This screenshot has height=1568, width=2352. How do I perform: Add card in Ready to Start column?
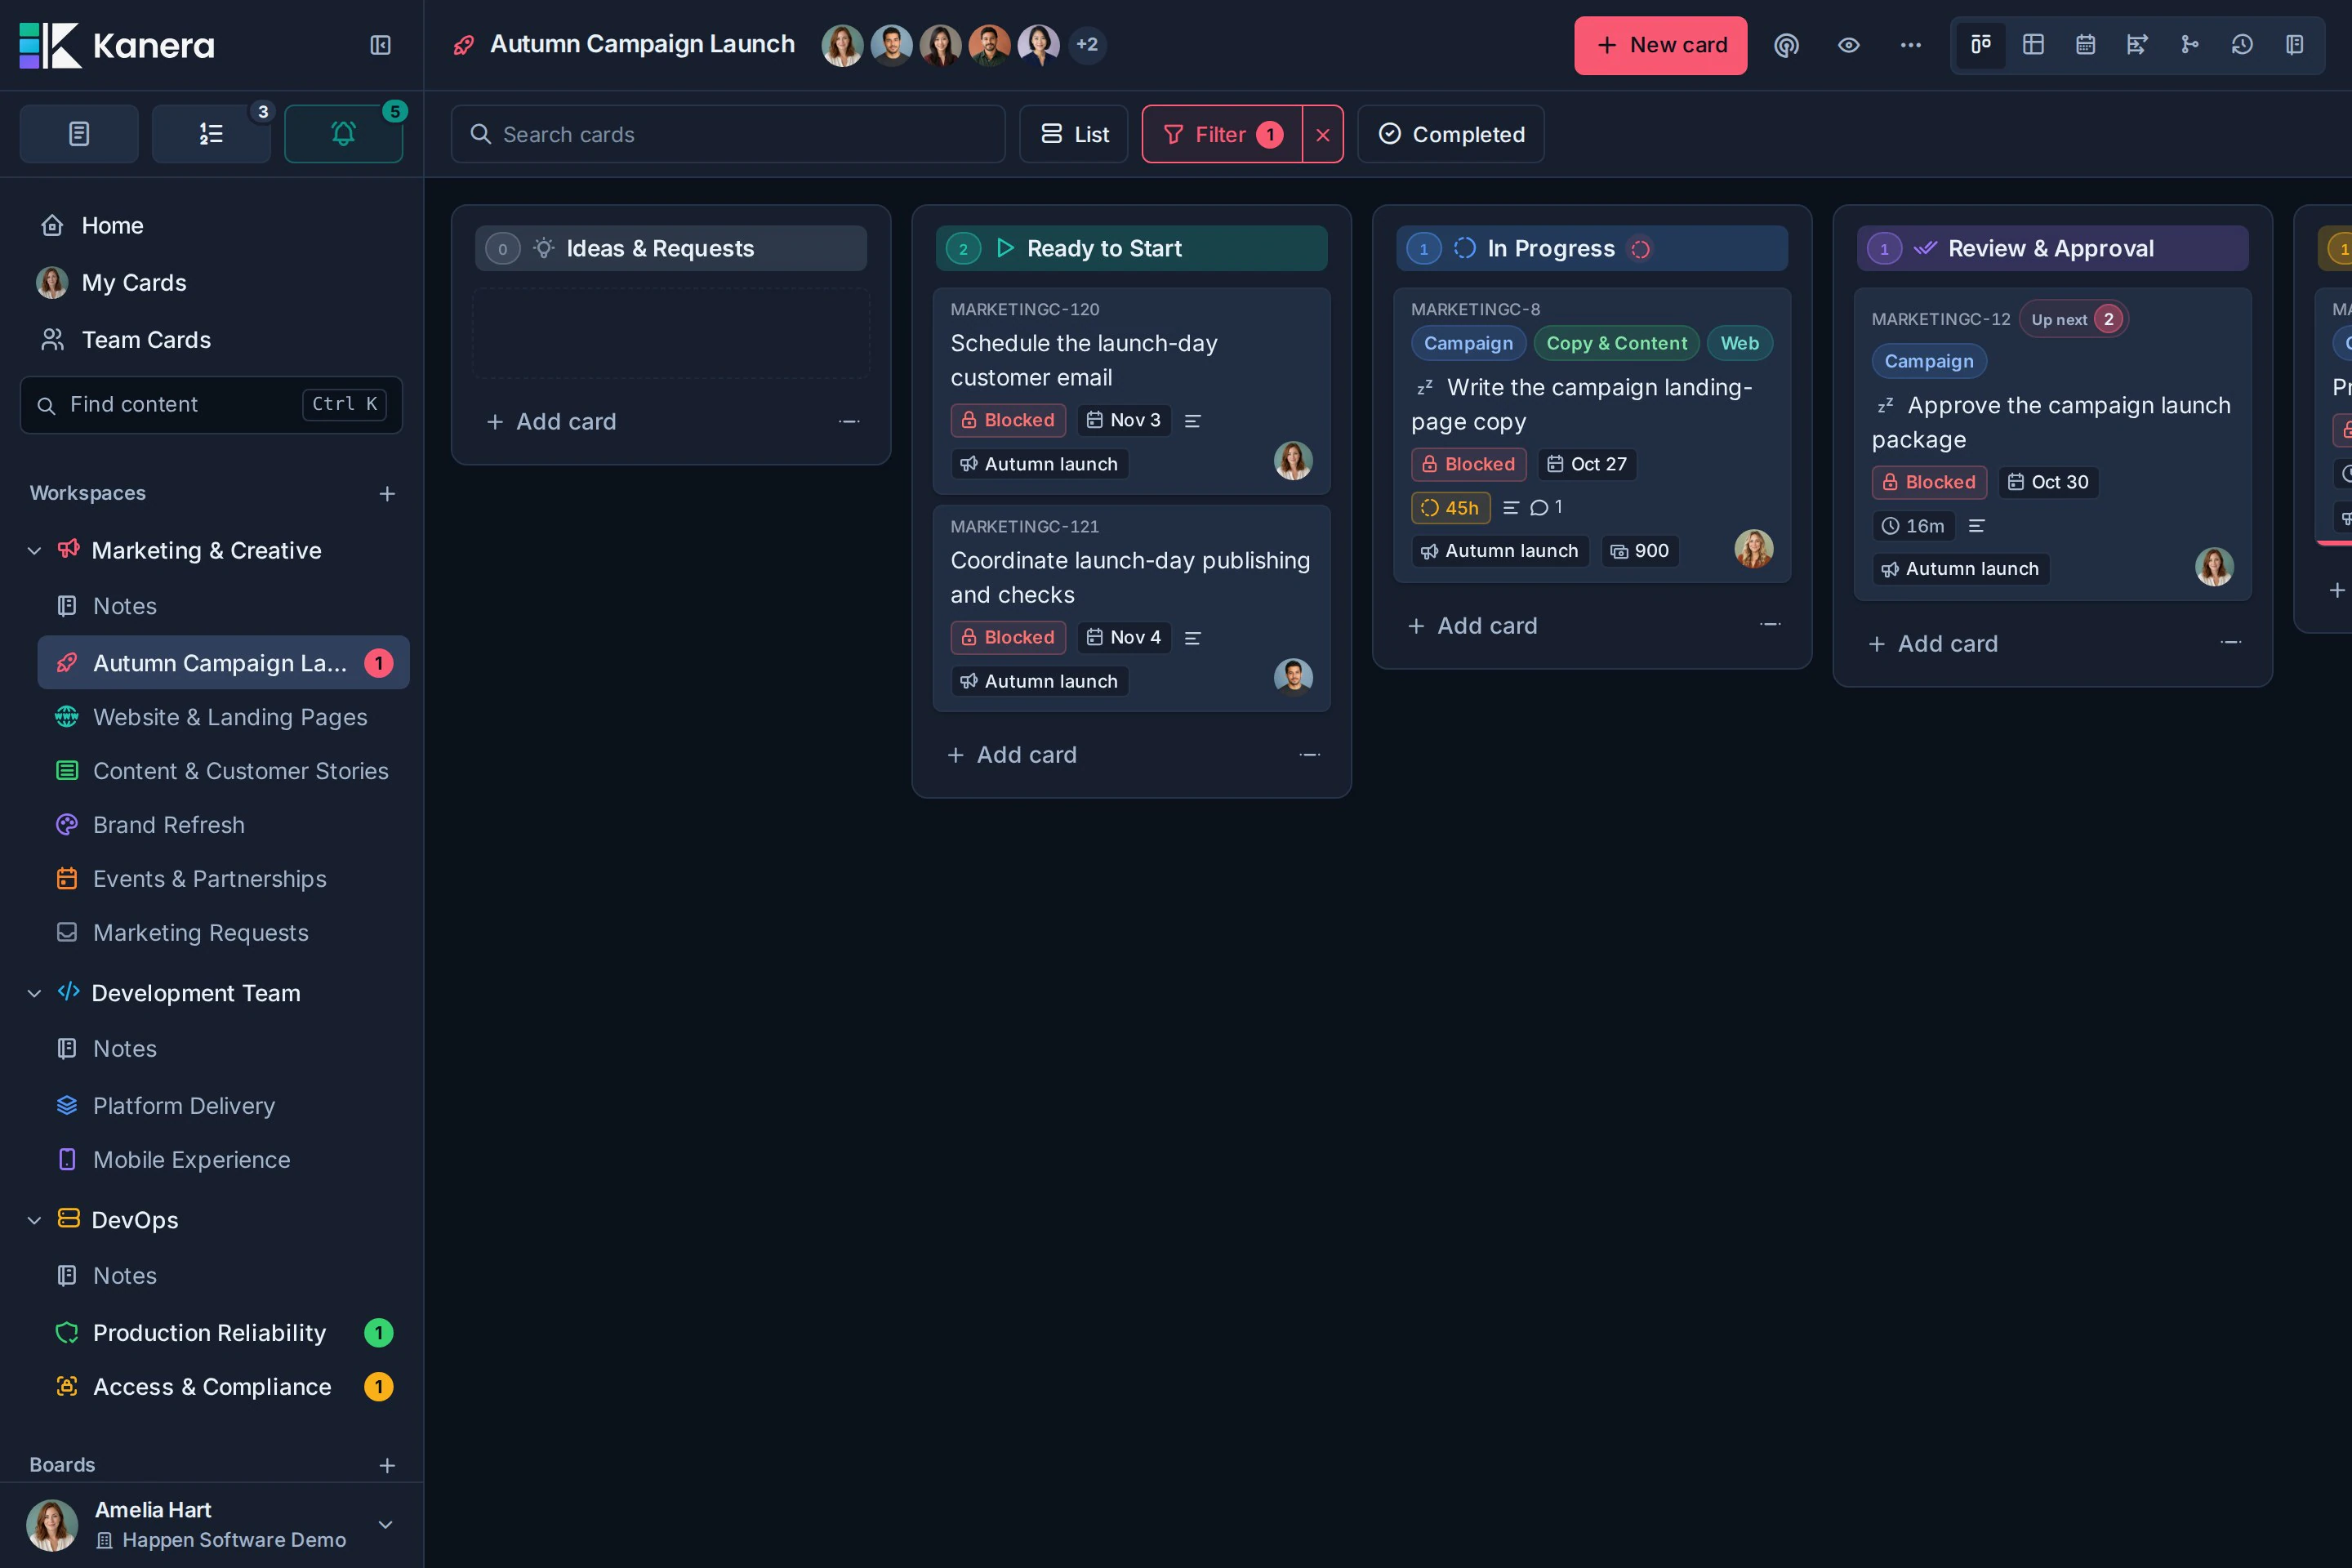pos(1012,755)
